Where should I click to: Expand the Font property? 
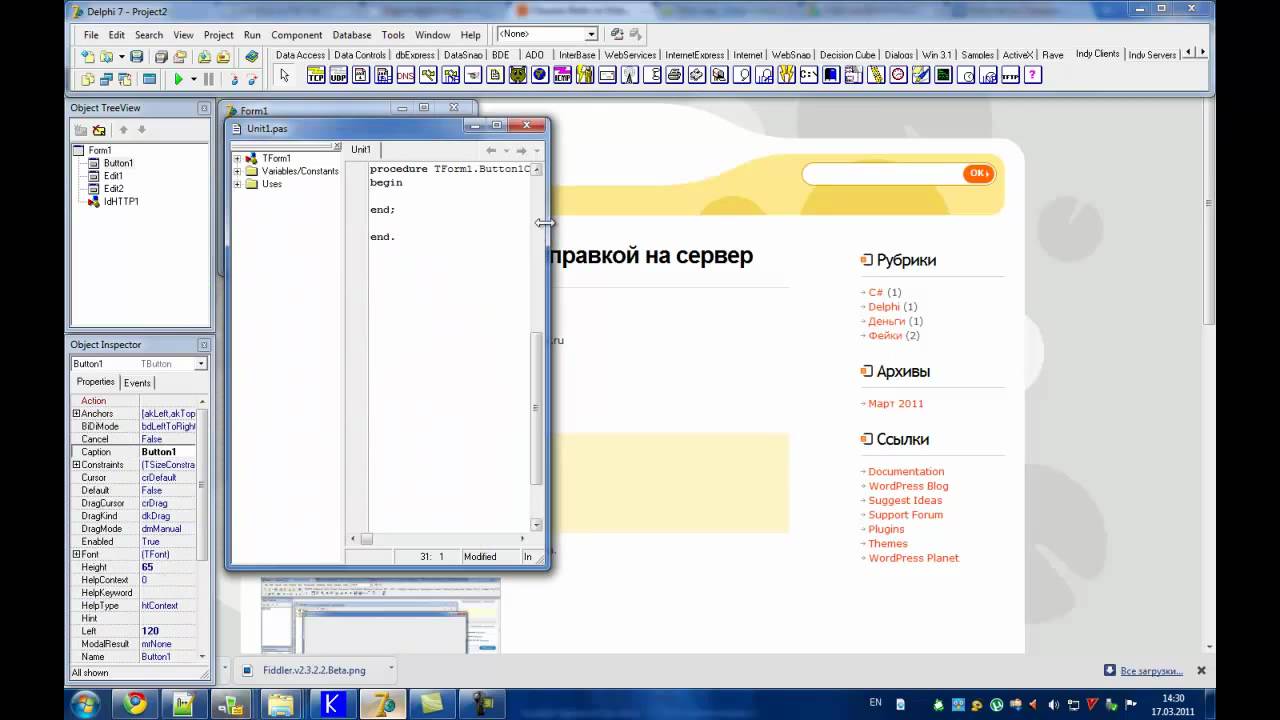pyautogui.click(x=76, y=554)
